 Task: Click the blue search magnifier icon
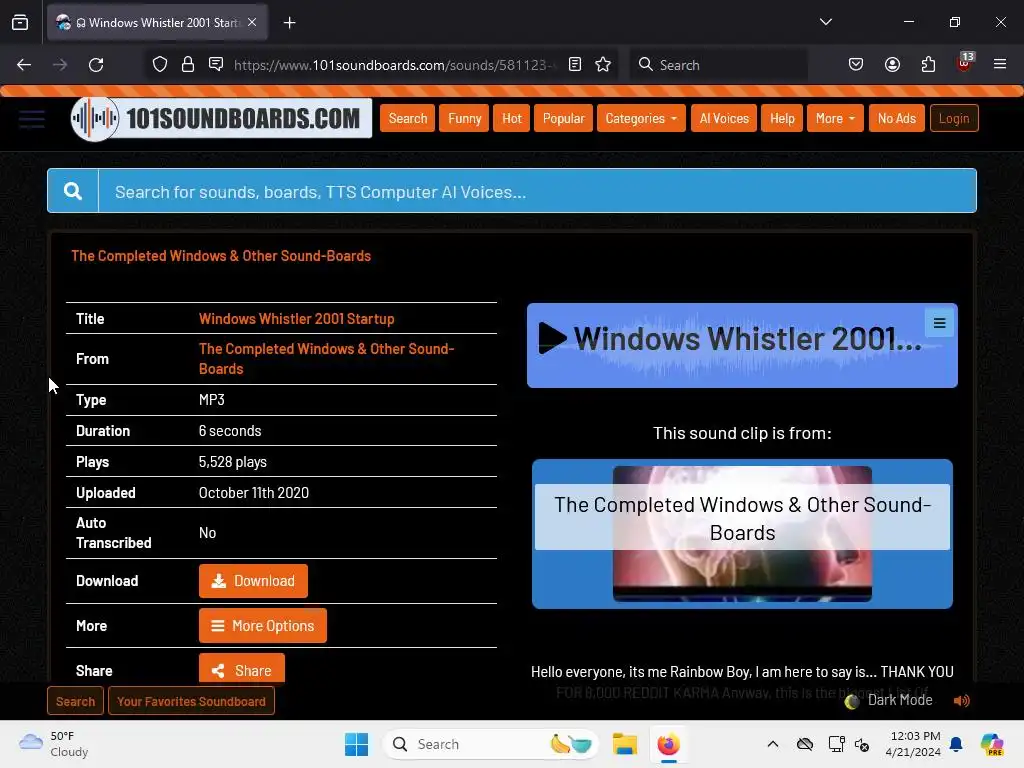tap(73, 191)
